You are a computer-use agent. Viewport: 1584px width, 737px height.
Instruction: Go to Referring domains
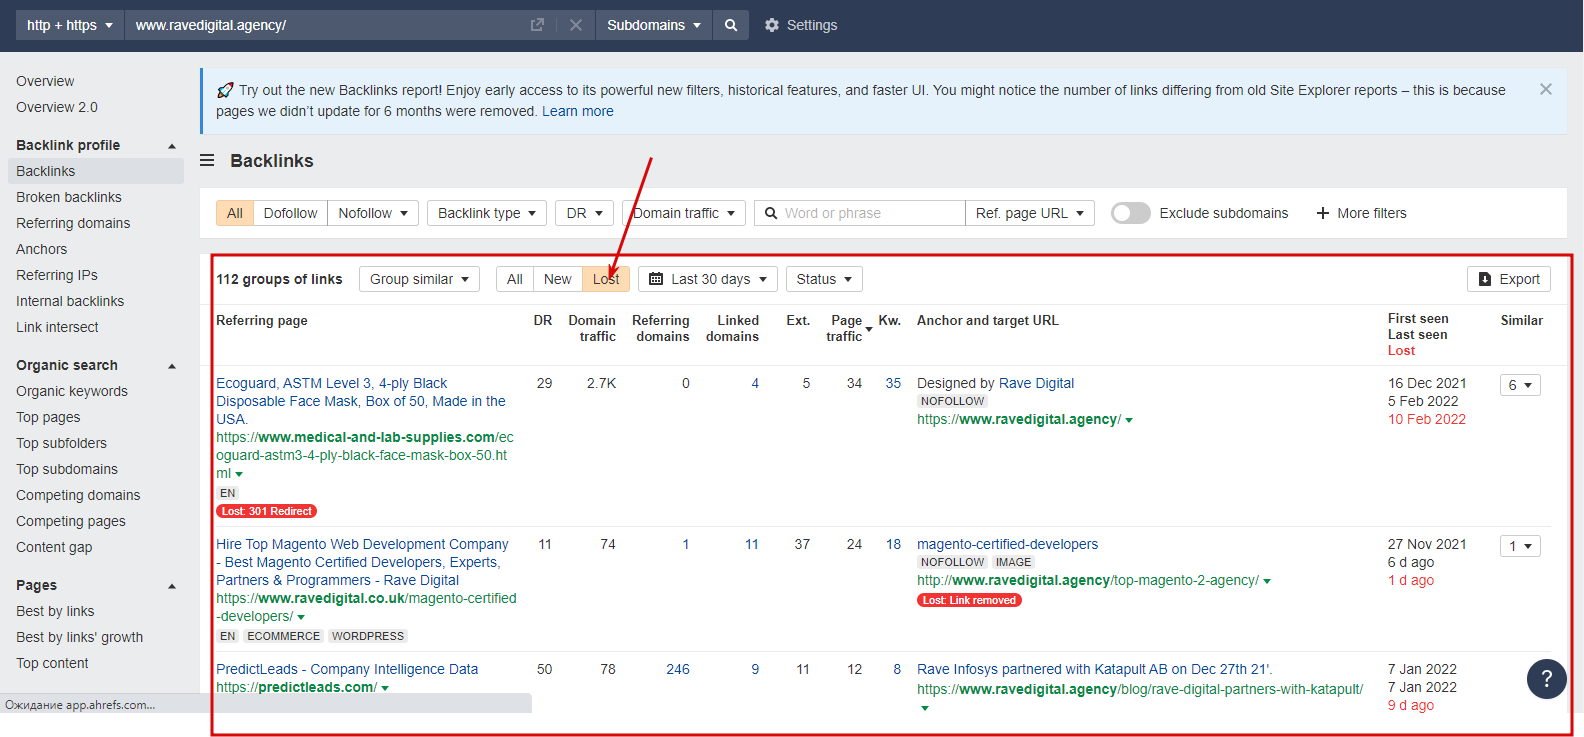tap(73, 223)
